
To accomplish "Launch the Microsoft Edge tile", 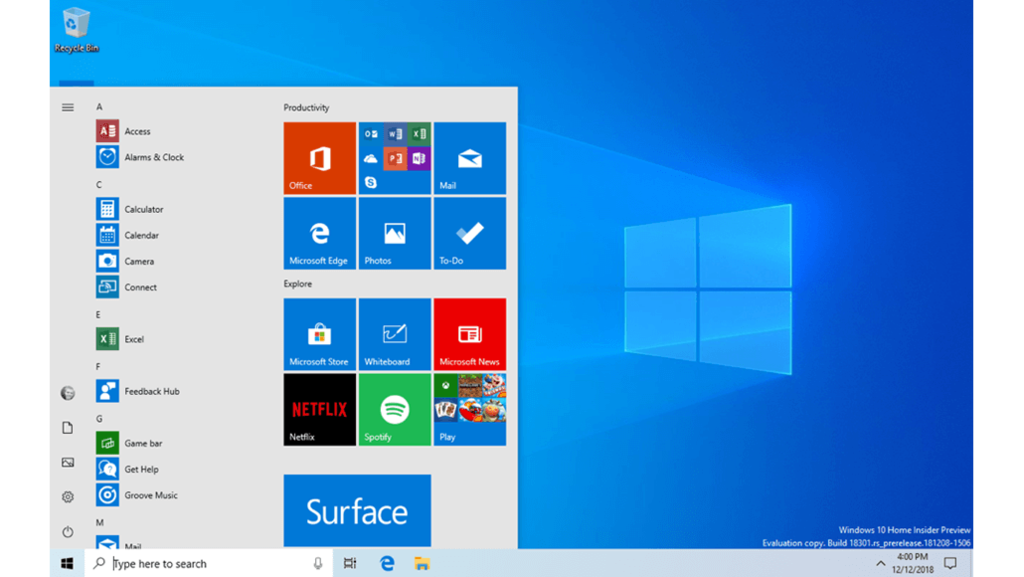I will click(x=319, y=233).
